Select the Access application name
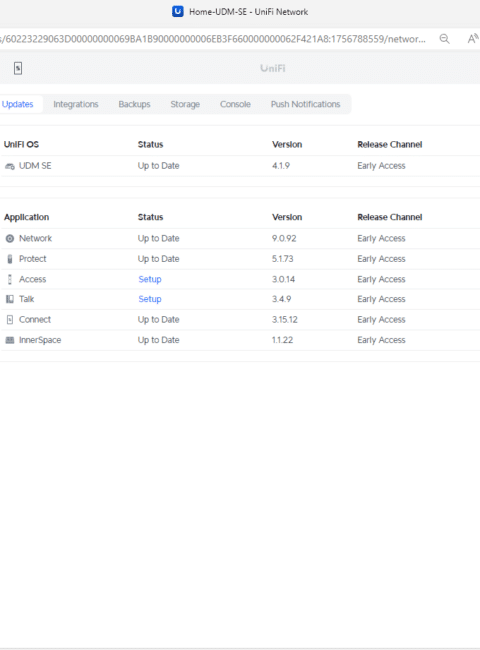This screenshot has height=650, width=480. [32, 279]
